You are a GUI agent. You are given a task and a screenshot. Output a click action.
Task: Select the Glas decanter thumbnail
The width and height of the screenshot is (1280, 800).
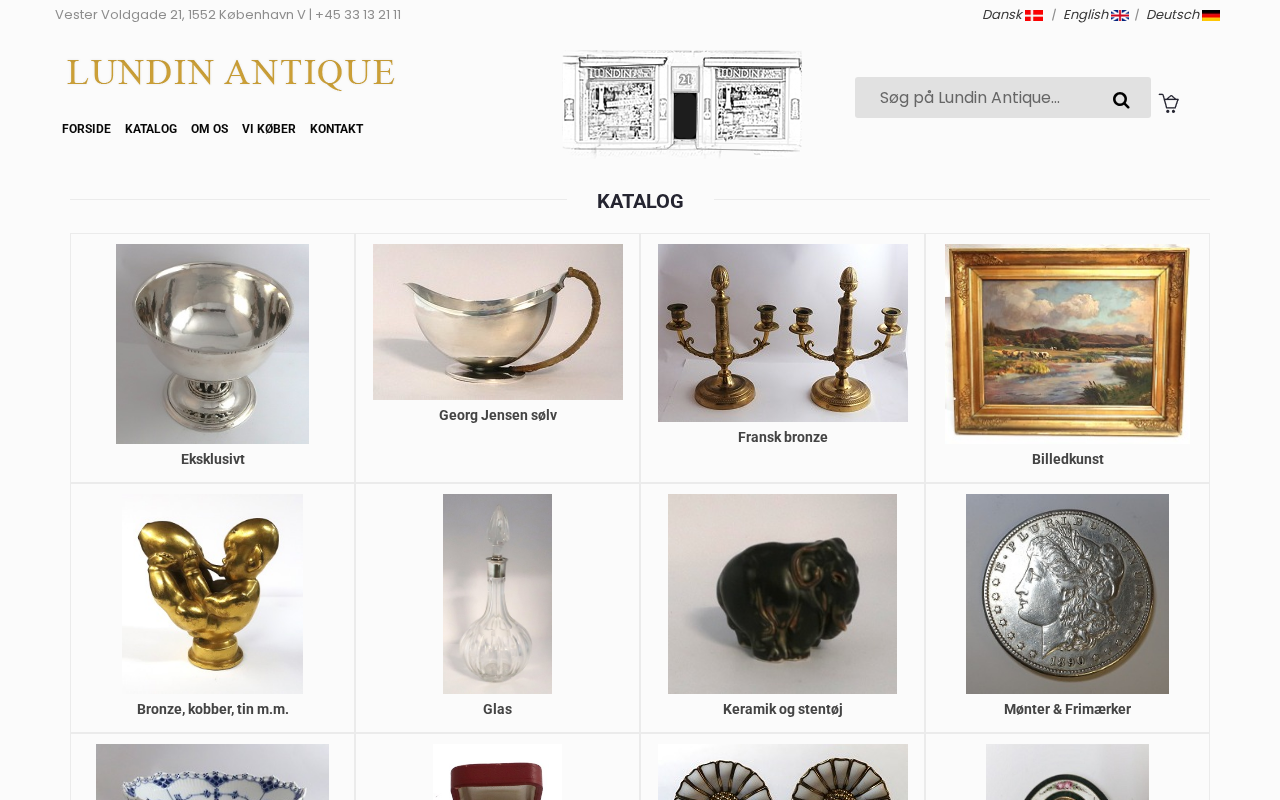pos(497,594)
